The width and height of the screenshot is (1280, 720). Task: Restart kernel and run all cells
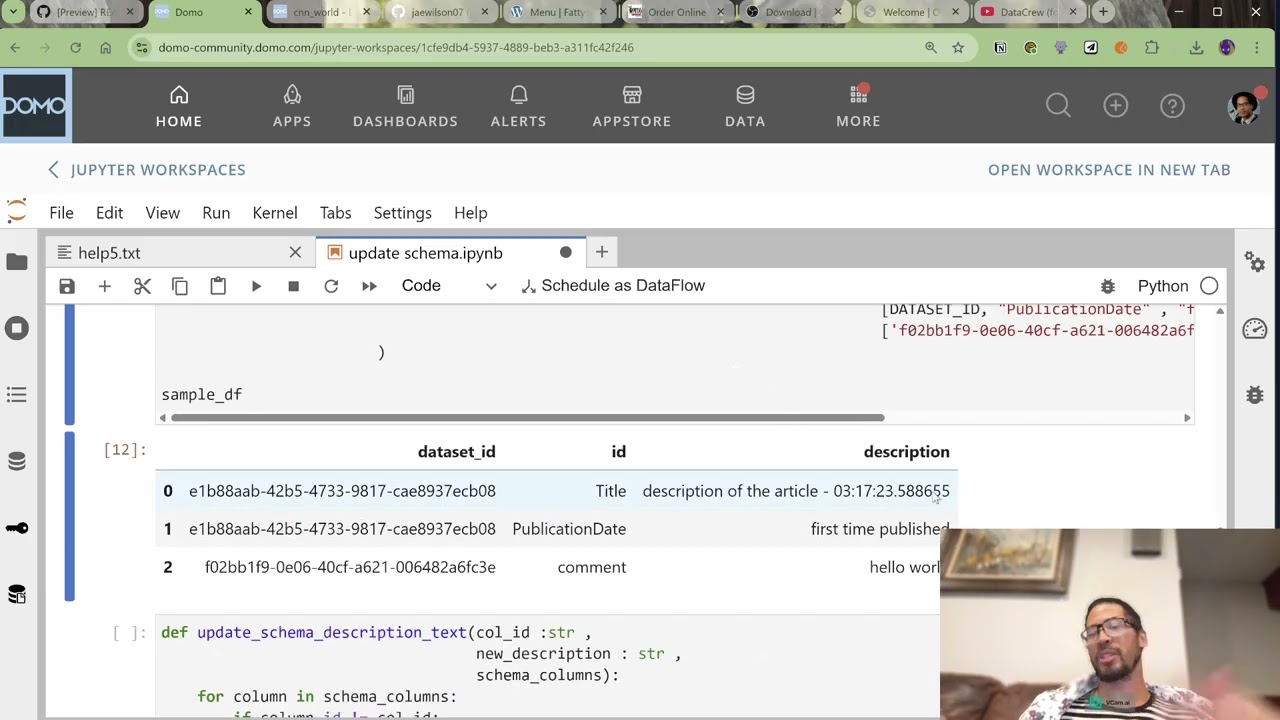369,286
